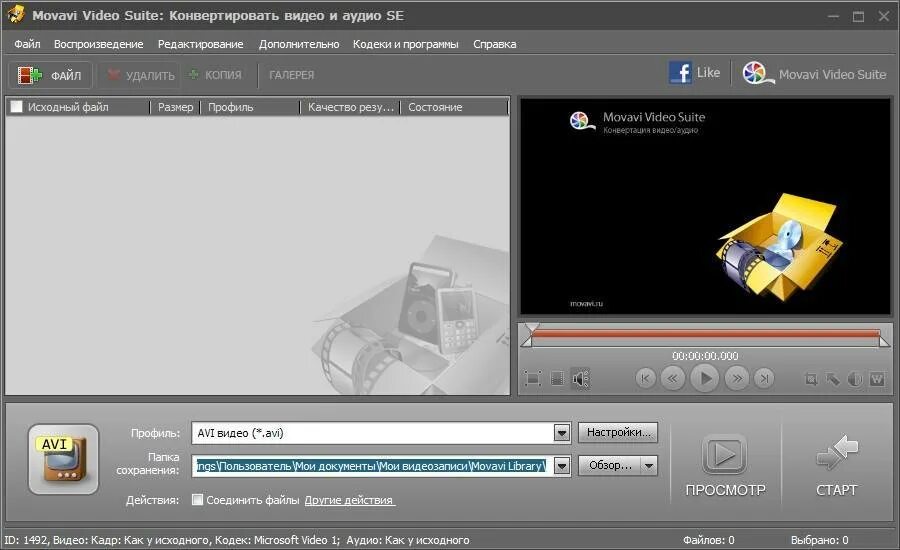Click the Файлов: 0 status text
The width and height of the screenshot is (900, 550).
point(708,540)
